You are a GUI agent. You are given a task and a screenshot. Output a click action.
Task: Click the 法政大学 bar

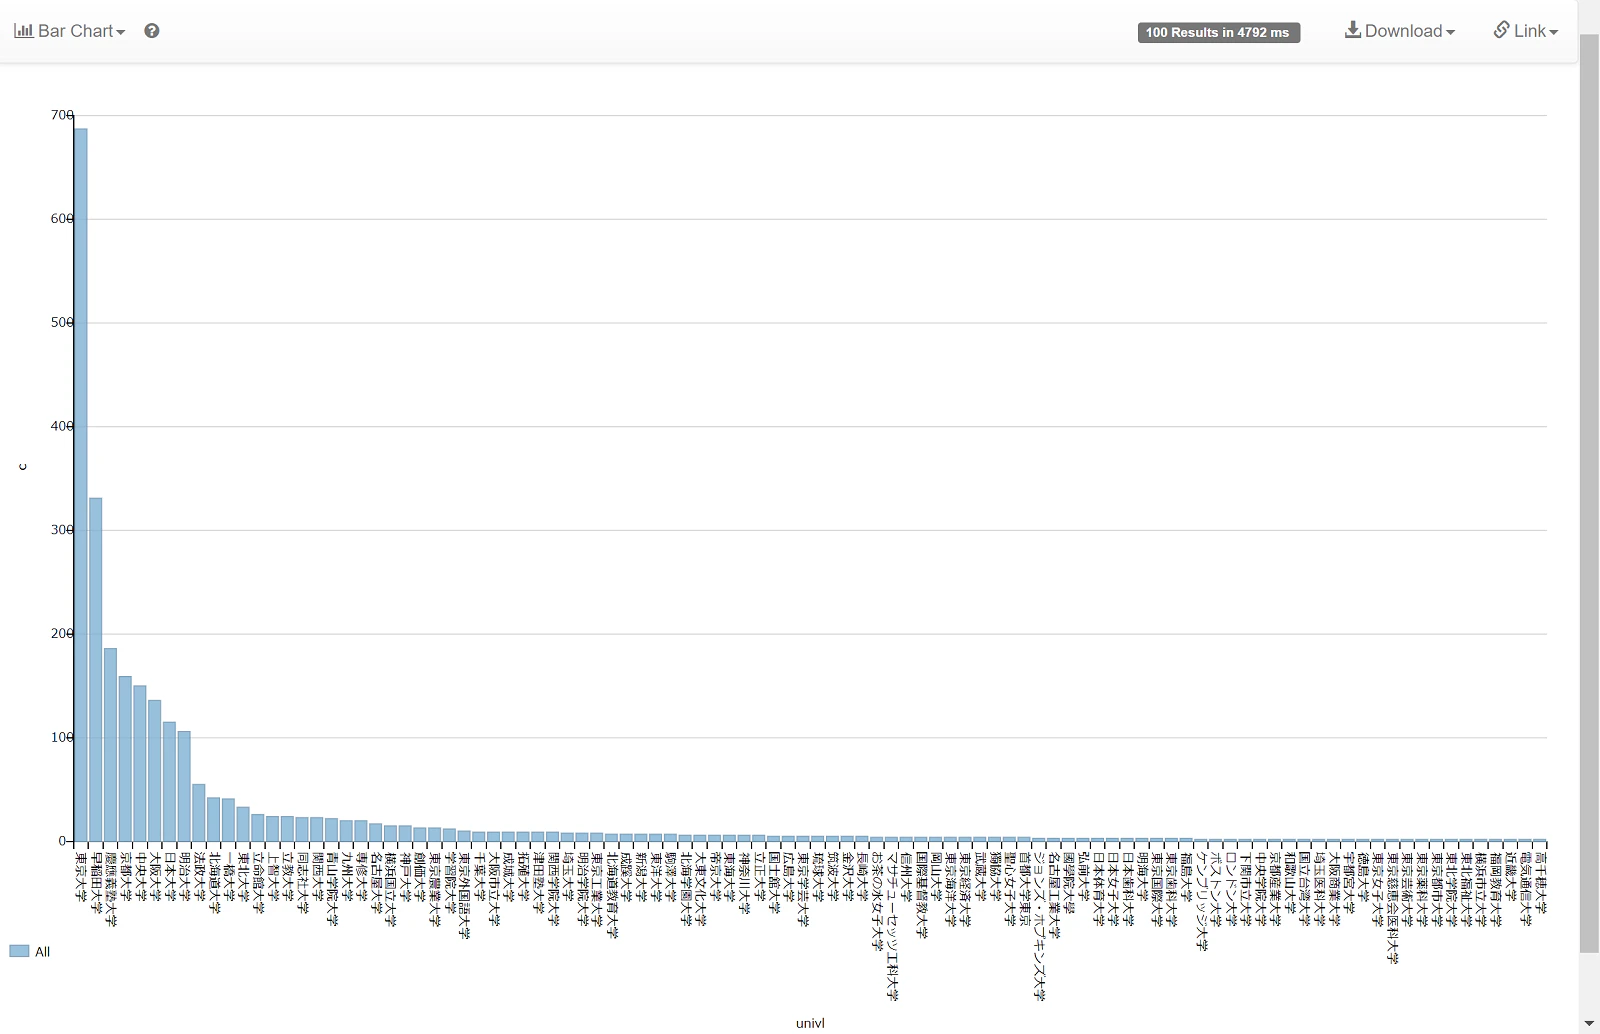click(x=199, y=813)
